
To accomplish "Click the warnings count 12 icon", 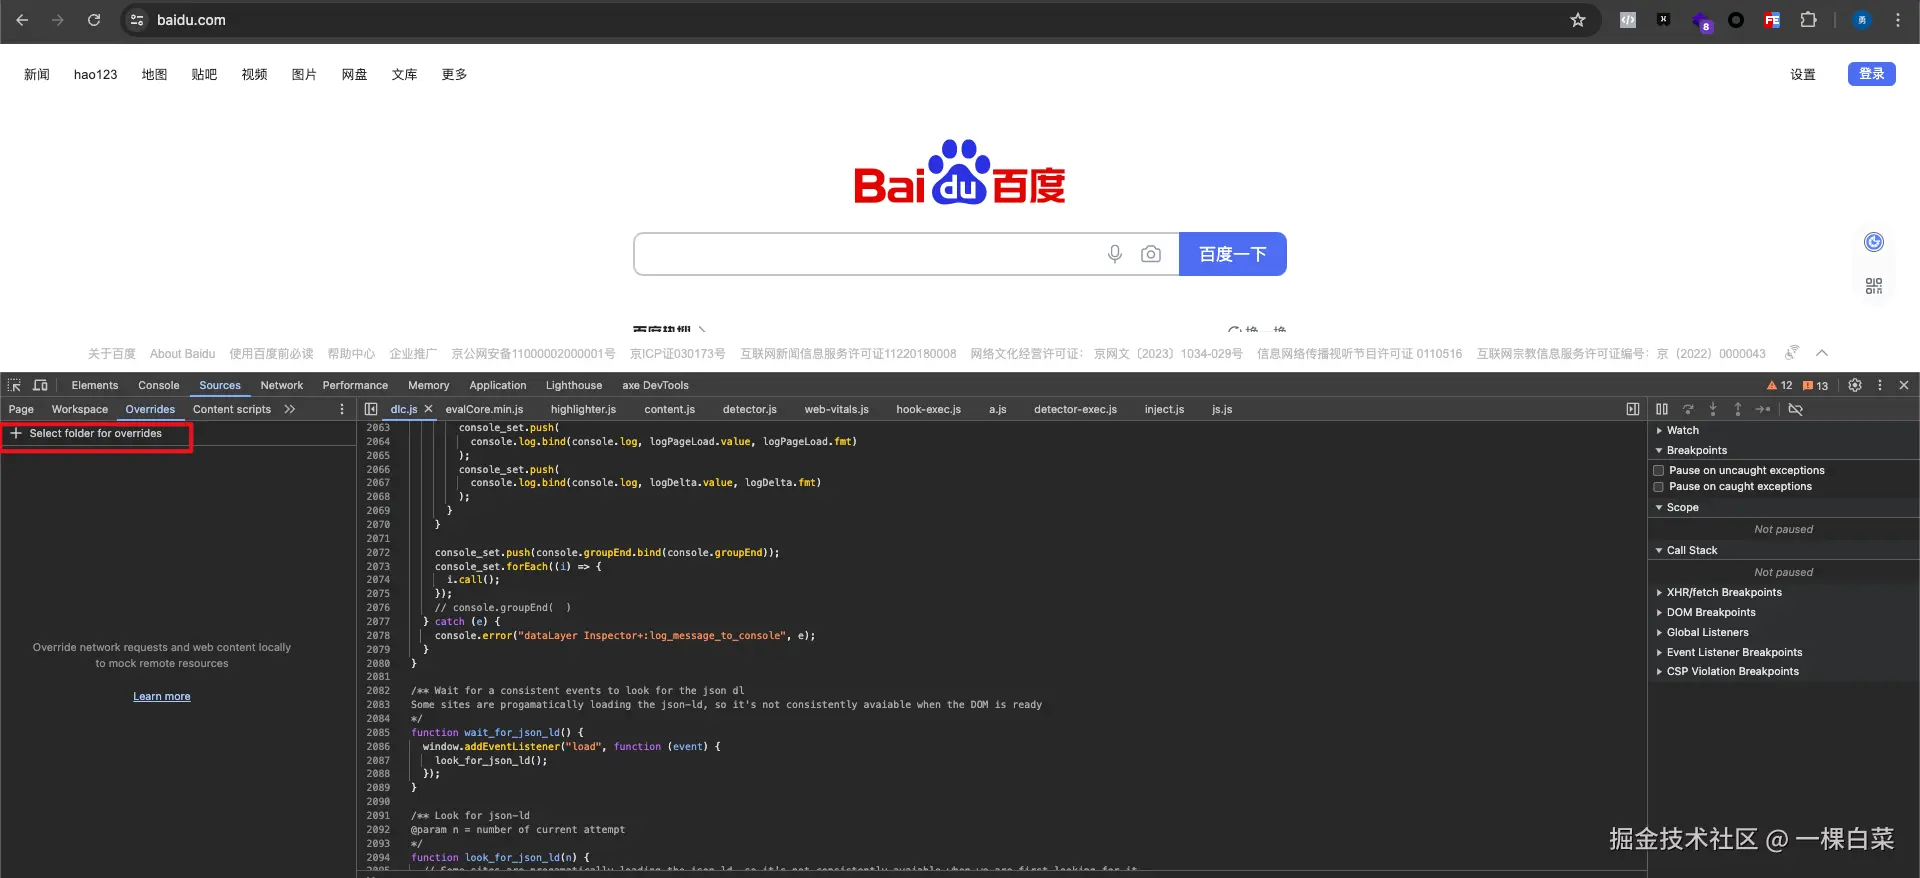I will 1780,385.
